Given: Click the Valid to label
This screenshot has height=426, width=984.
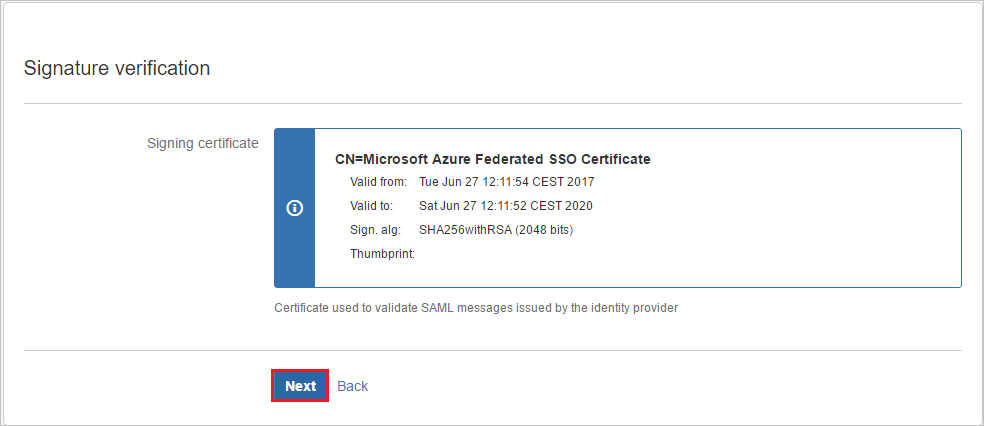Looking at the screenshot, I should pyautogui.click(x=371, y=206).
